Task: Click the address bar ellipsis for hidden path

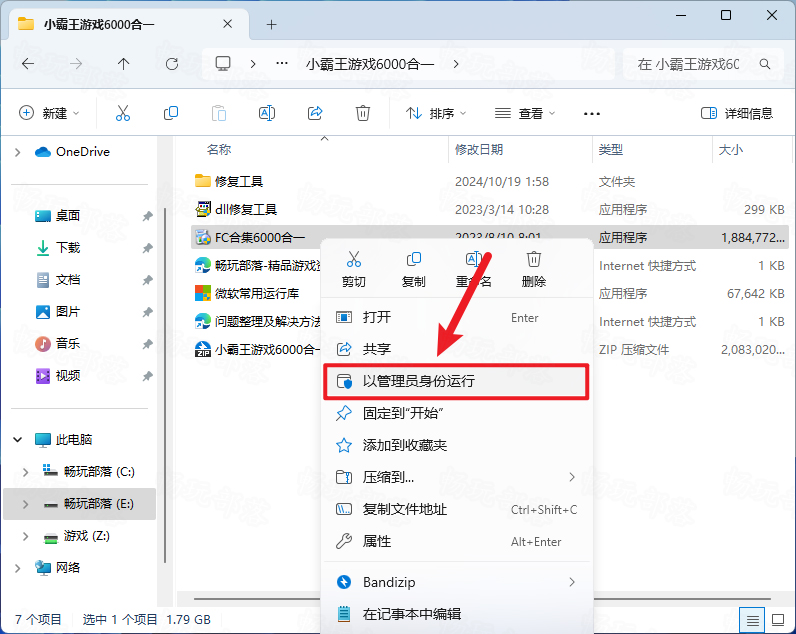Action: tap(282, 63)
